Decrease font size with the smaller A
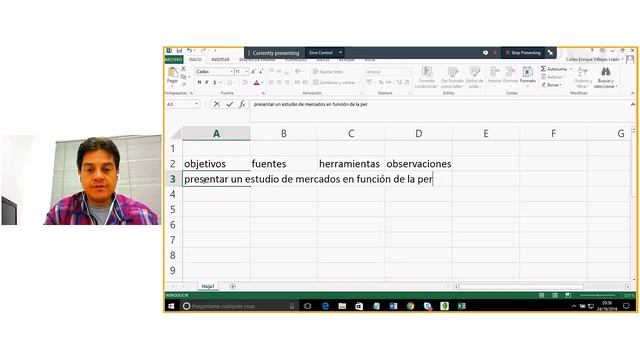Screen dimensions: 640x360 (261, 71)
